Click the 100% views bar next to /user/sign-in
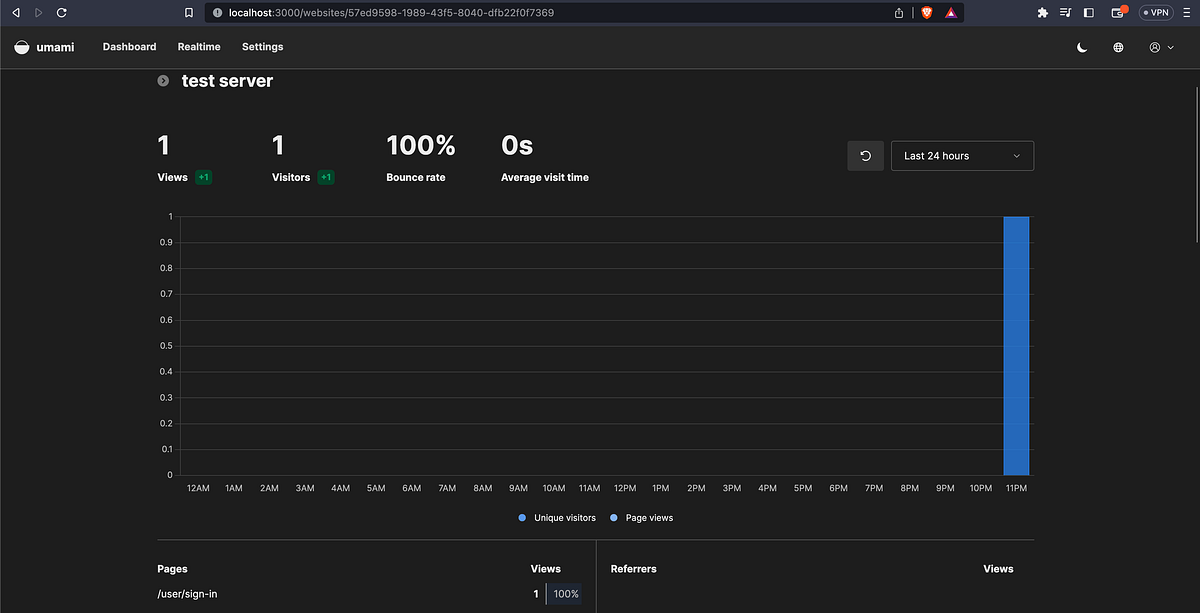This screenshot has height=613, width=1200. (x=565, y=593)
